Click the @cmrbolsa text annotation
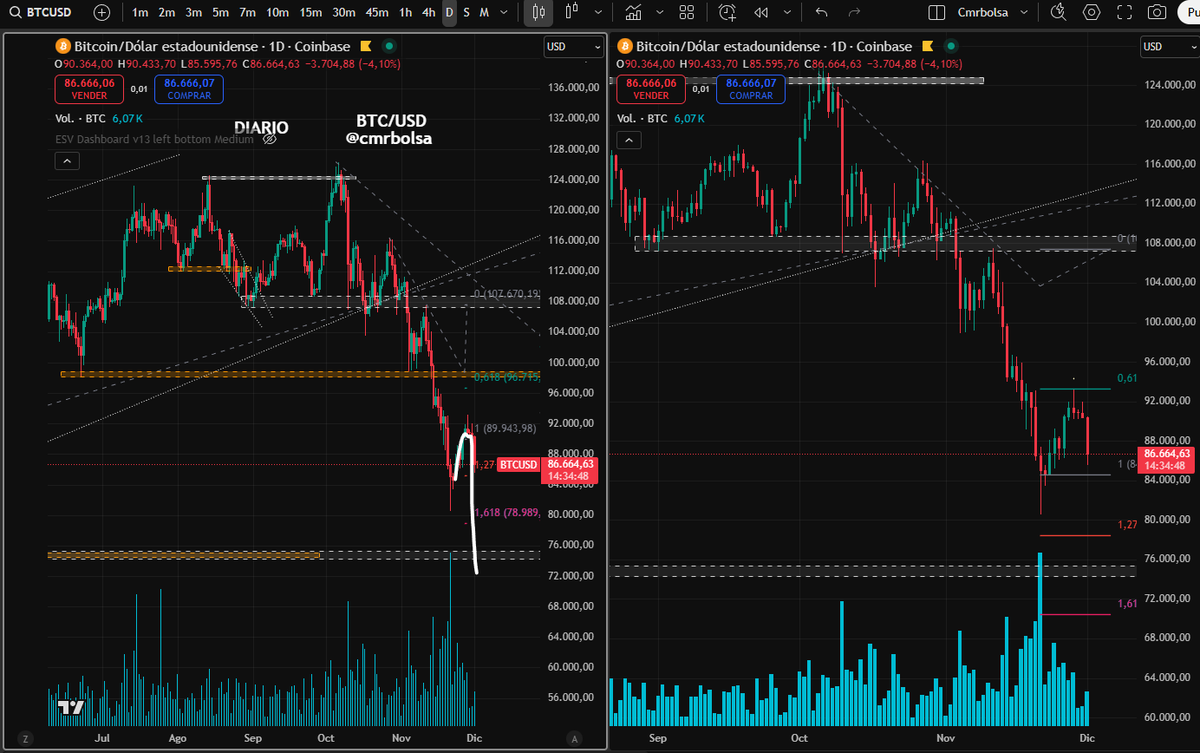The height and width of the screenshot is (753, 1200). click(389, 139)
